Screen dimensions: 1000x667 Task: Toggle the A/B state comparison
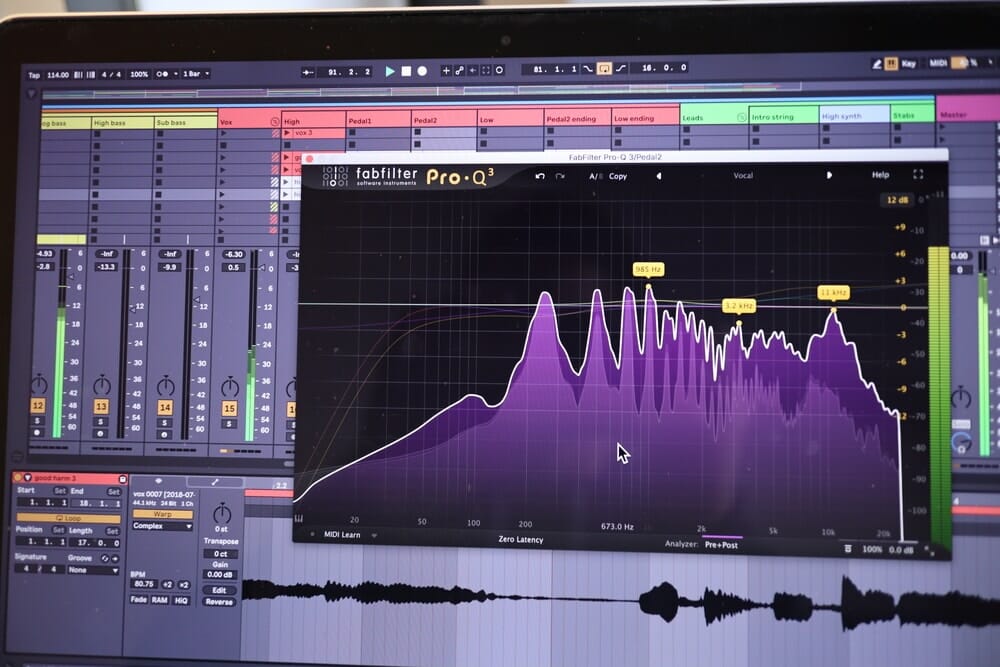tap(595, 176)
